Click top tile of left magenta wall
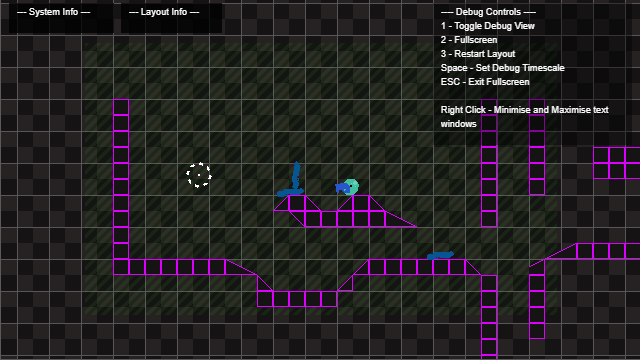Screen dimensions: 640x360 coord(121,107)
